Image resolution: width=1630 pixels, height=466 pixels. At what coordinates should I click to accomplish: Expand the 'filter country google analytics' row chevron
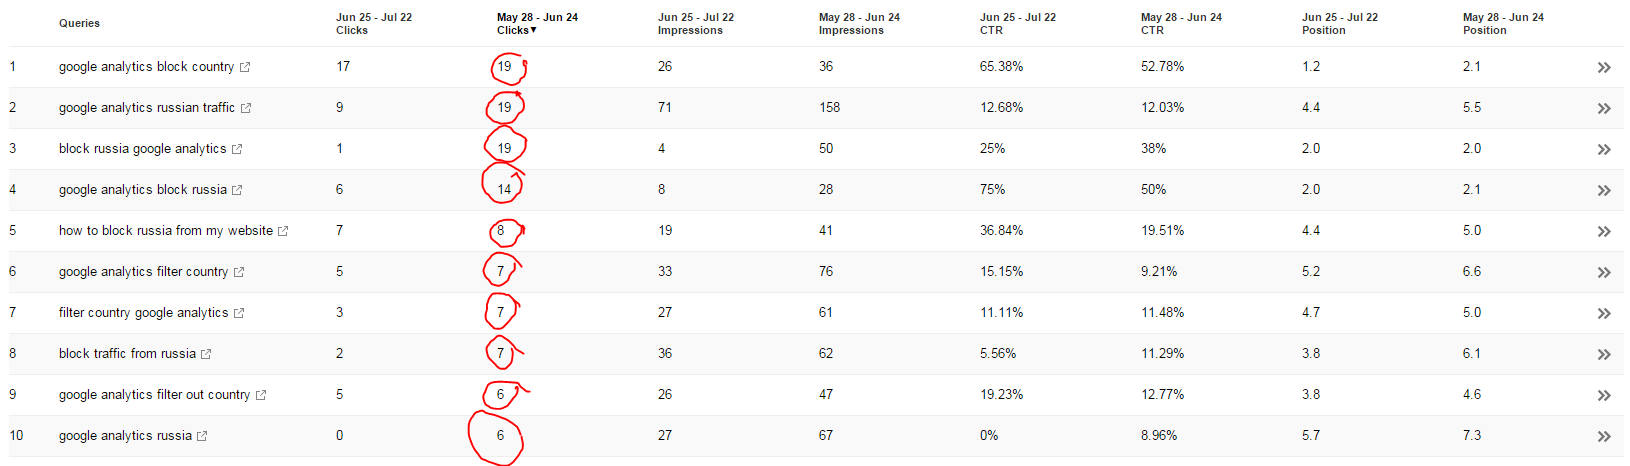pyautogui.click(x=1604, y=313)
